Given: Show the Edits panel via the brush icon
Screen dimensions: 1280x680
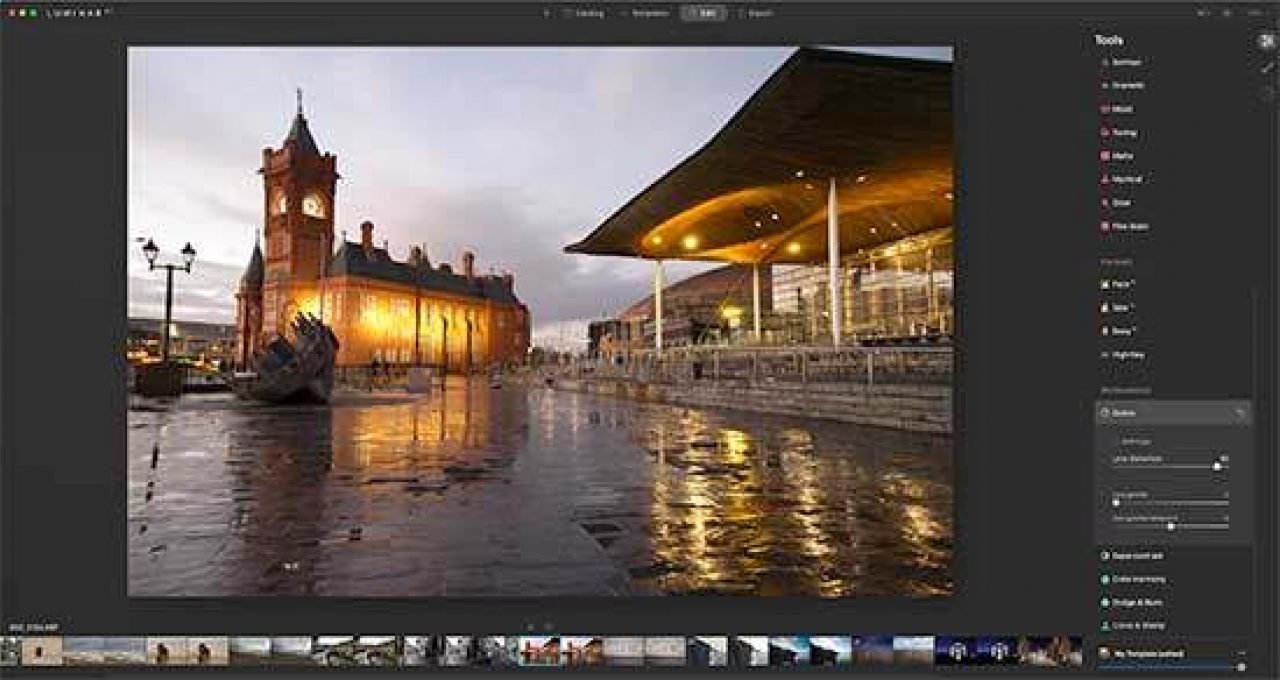Looking at the screenshot, I should (x=1267, y=66).
